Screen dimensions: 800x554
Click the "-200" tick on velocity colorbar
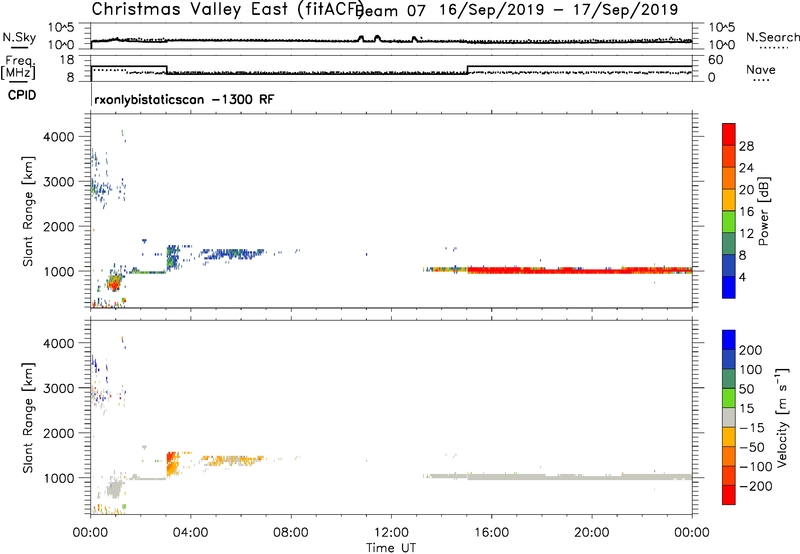755,486
